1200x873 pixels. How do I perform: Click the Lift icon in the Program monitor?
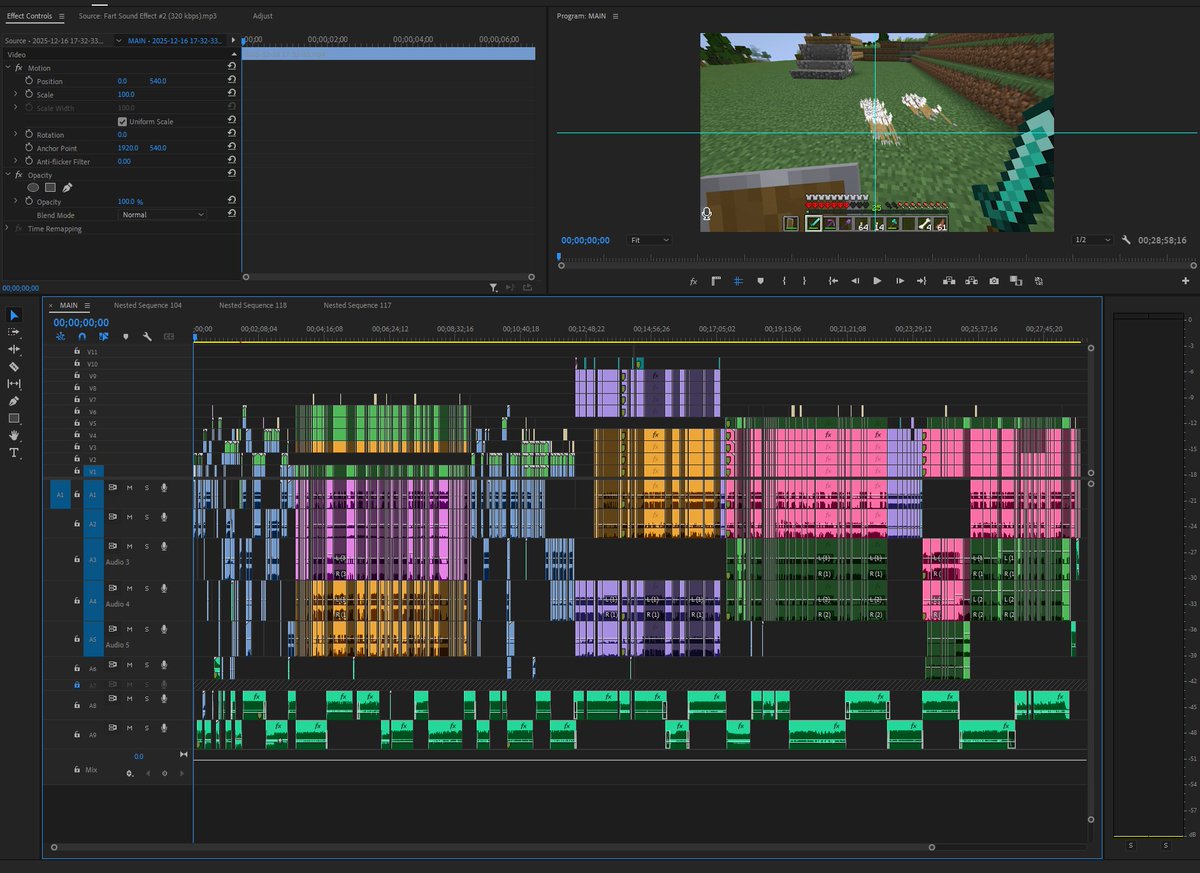click(950, 281)
